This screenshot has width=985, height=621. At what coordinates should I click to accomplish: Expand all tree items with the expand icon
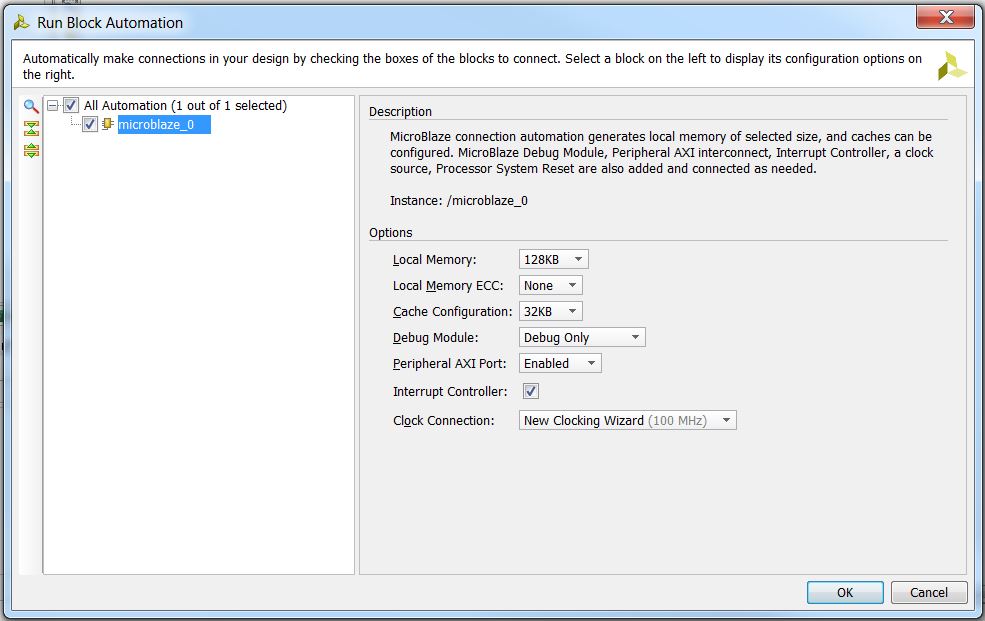(x=31, y=150)
